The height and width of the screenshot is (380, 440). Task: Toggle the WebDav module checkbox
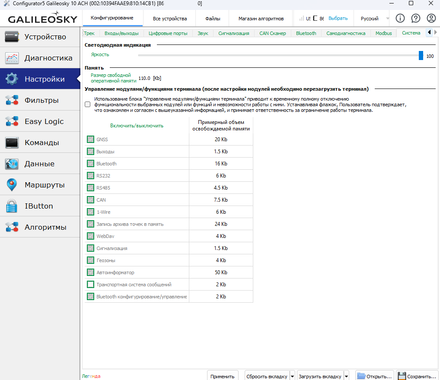click(x=90, y=236)
